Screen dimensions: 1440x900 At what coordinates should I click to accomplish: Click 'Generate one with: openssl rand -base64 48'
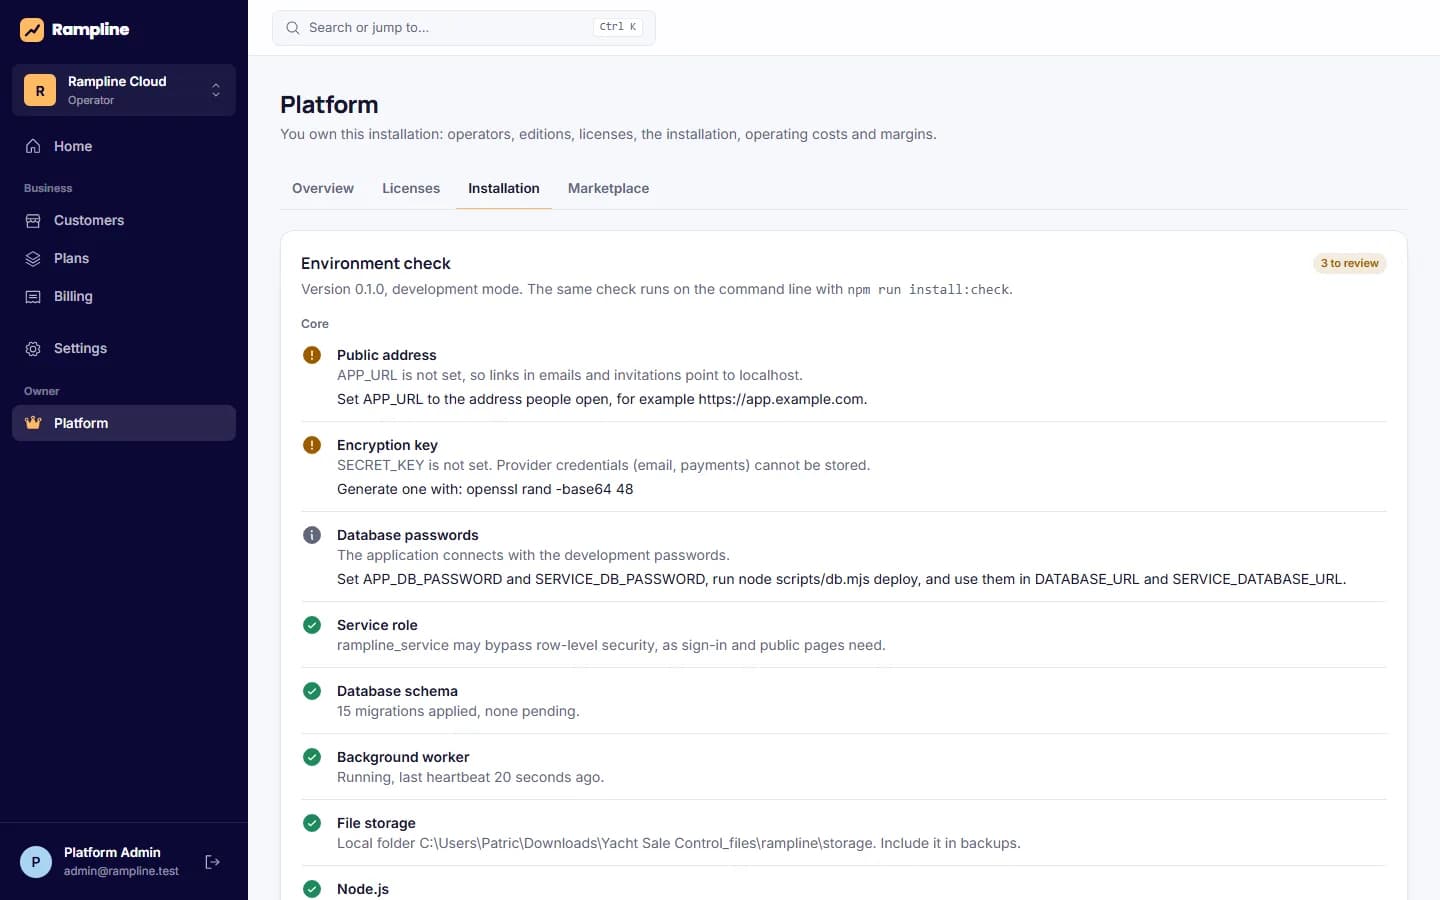click(485, 489)
